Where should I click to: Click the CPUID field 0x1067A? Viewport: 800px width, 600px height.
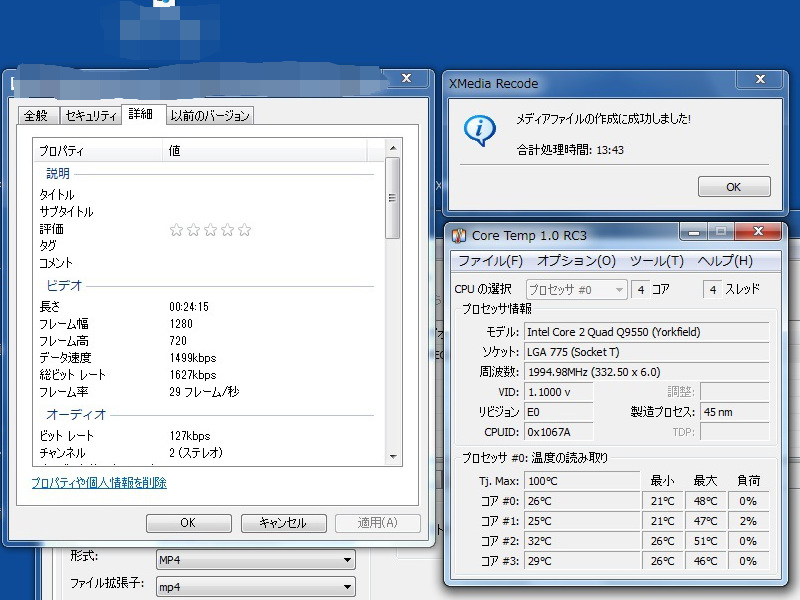pos(559,432)
